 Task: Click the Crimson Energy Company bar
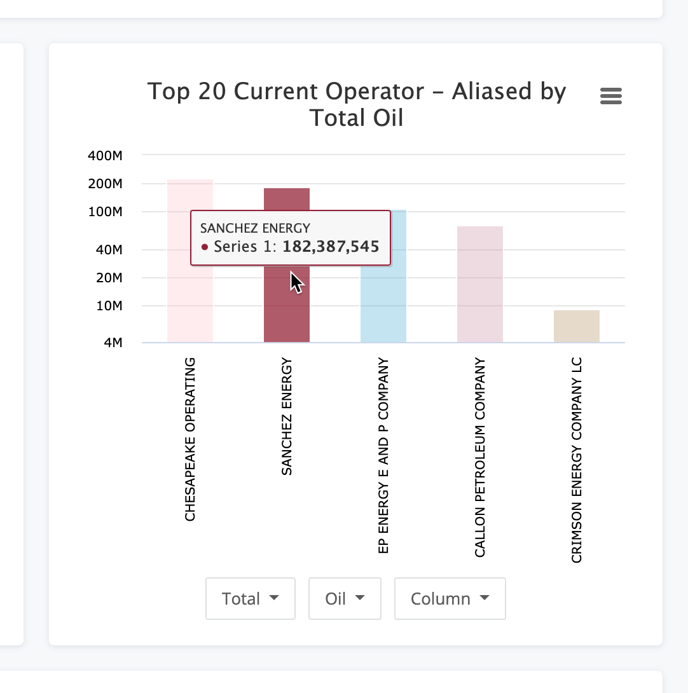[577, 326]
